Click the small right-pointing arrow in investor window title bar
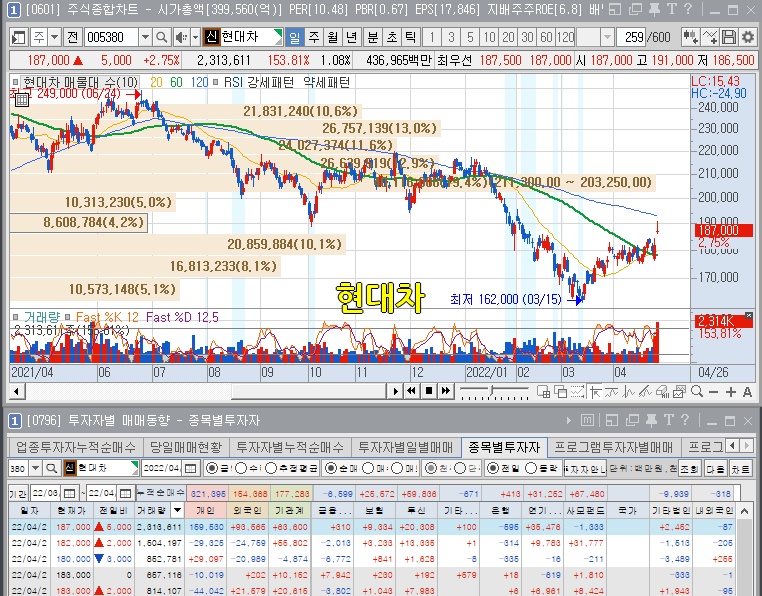 (569, 421)
